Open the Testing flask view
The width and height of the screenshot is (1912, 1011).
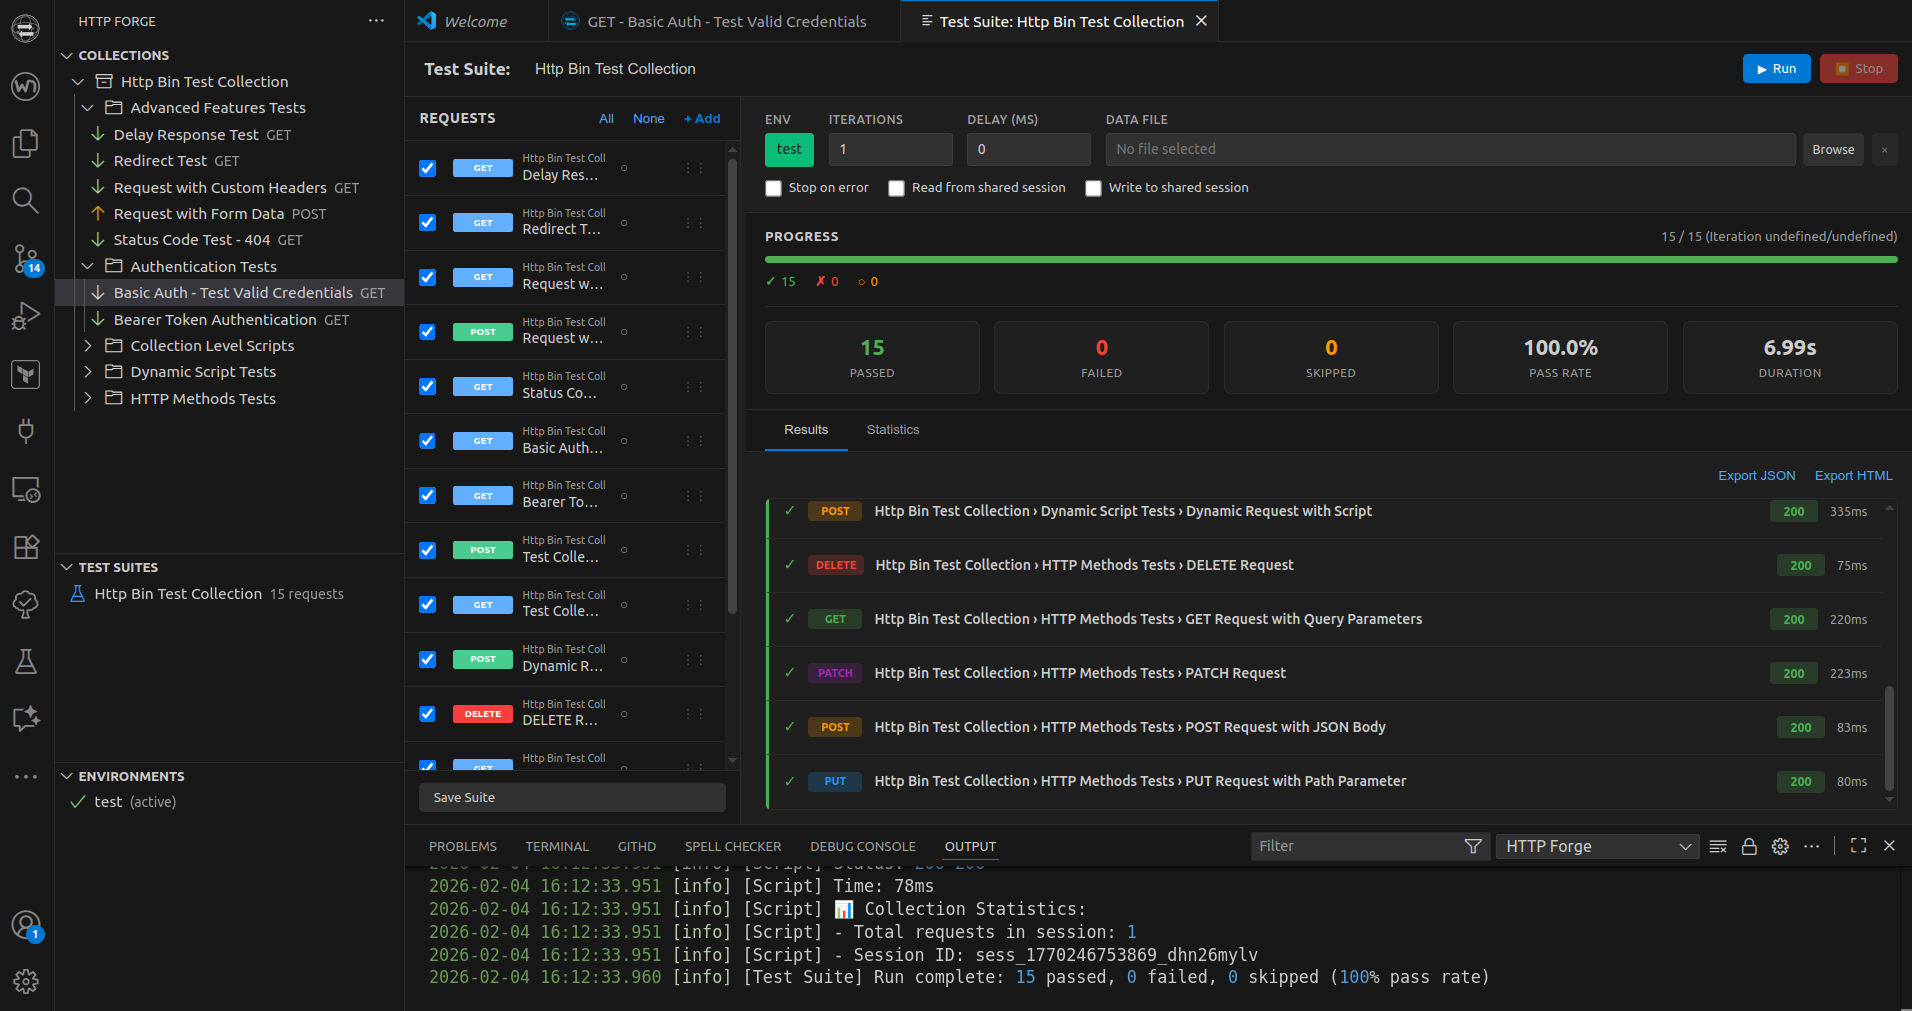click(x=26, y=662)
